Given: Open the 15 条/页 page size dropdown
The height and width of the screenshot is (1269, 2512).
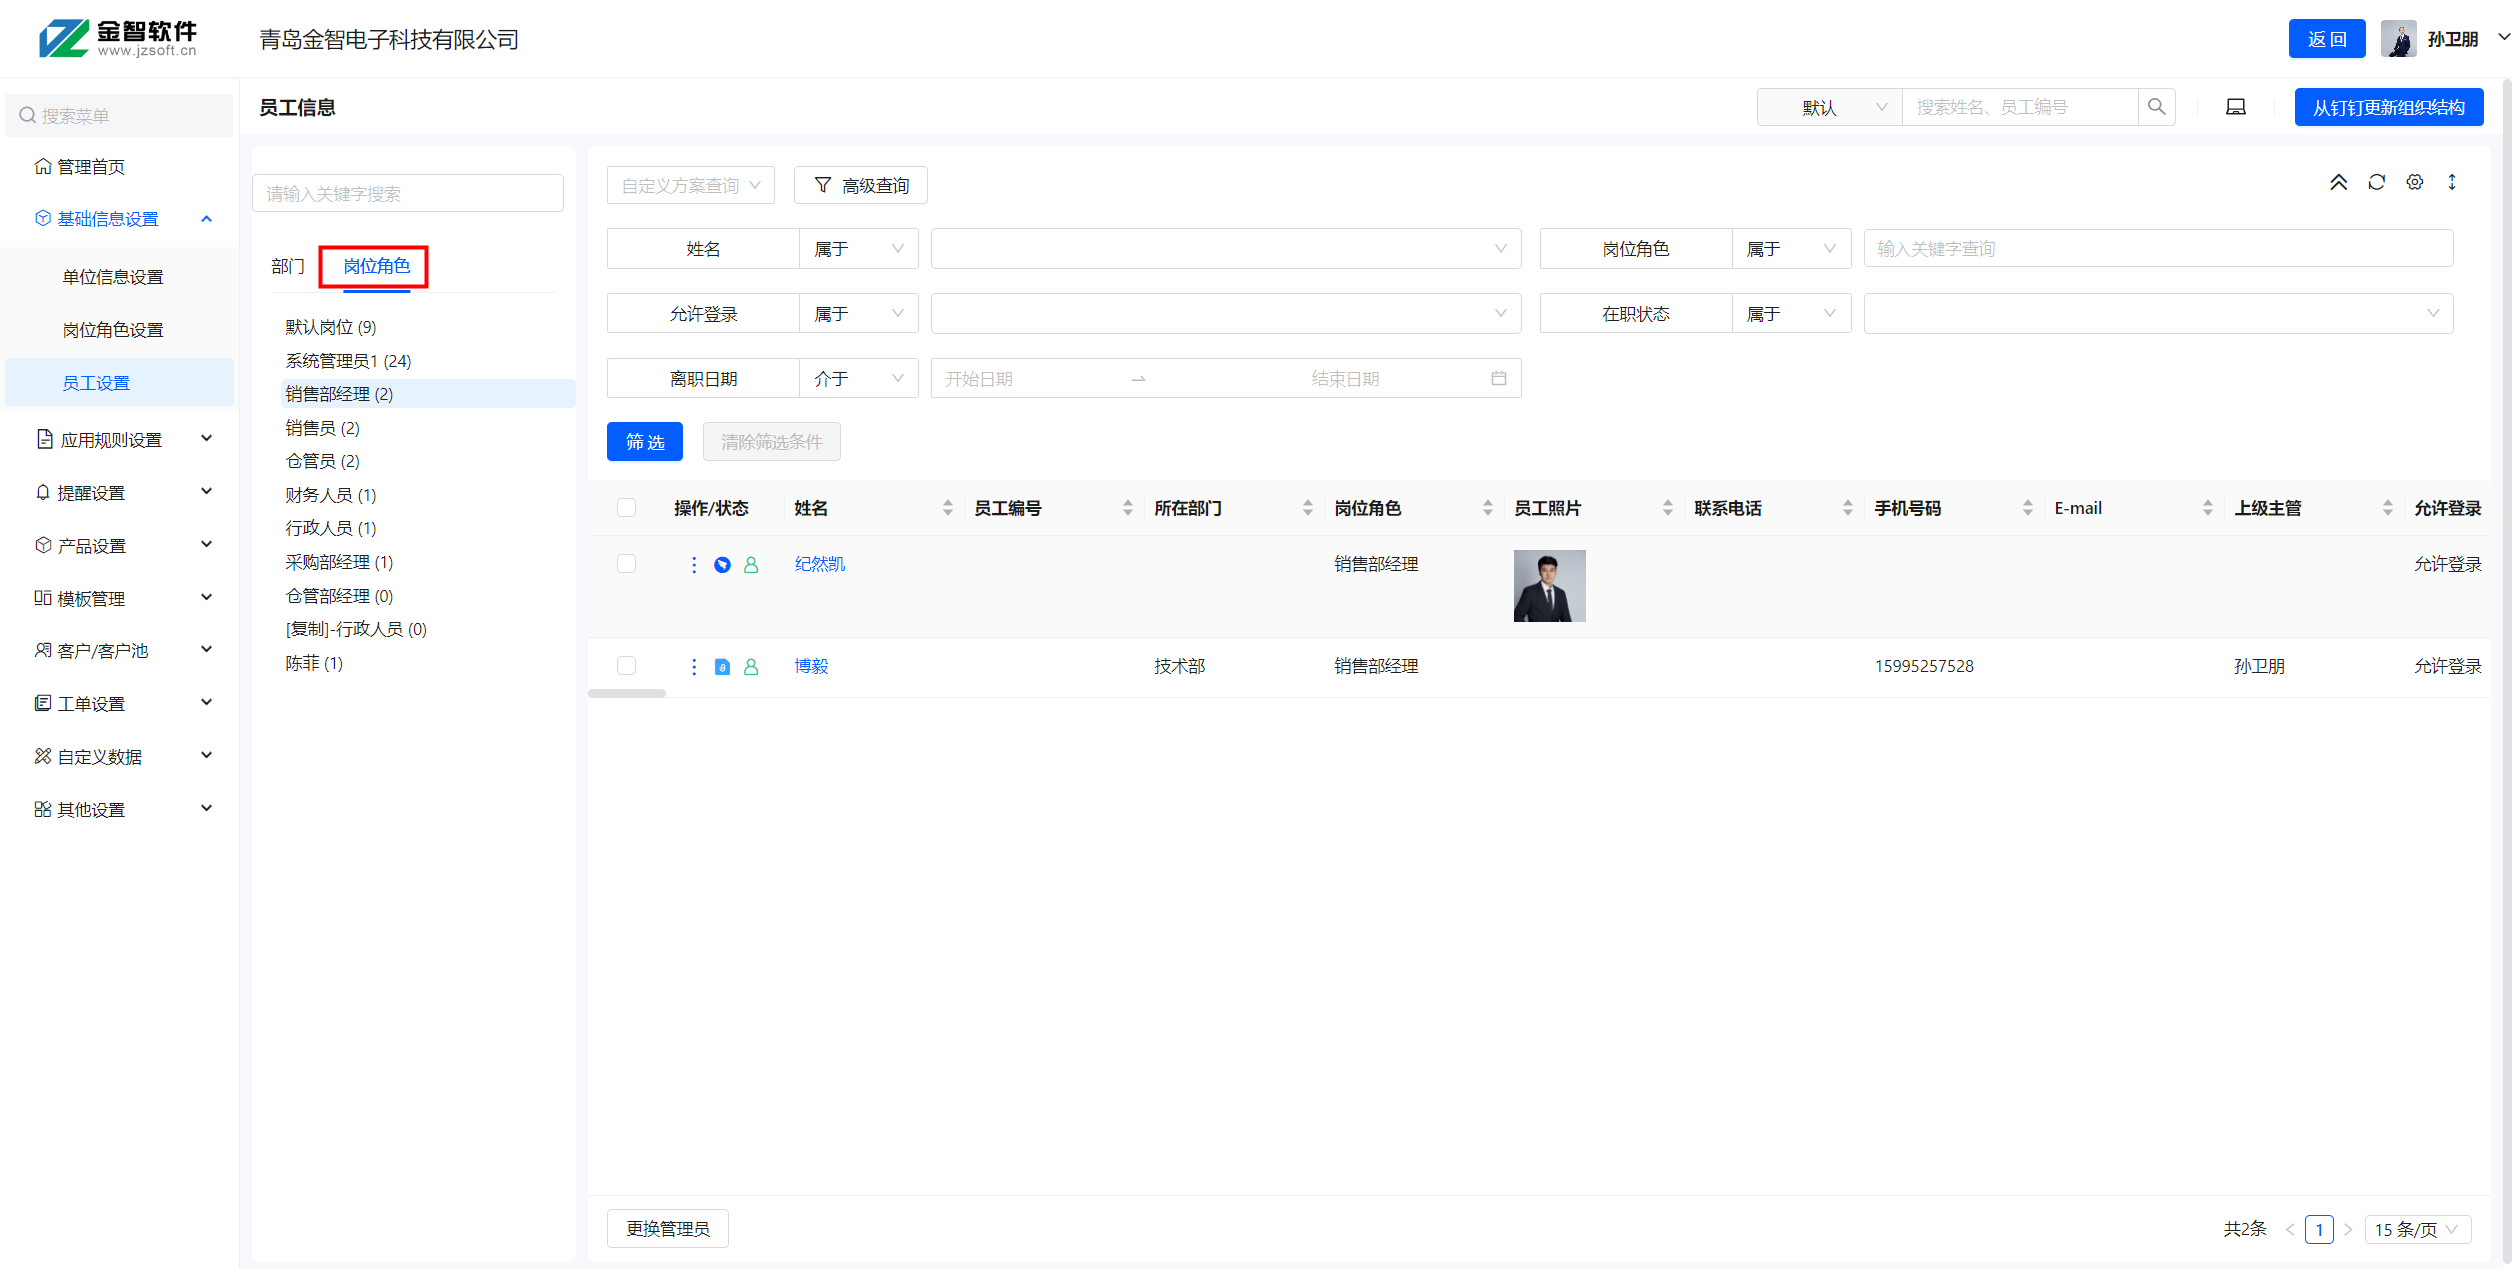Looking at the screenshot, I should (x=2416, y=1229).
